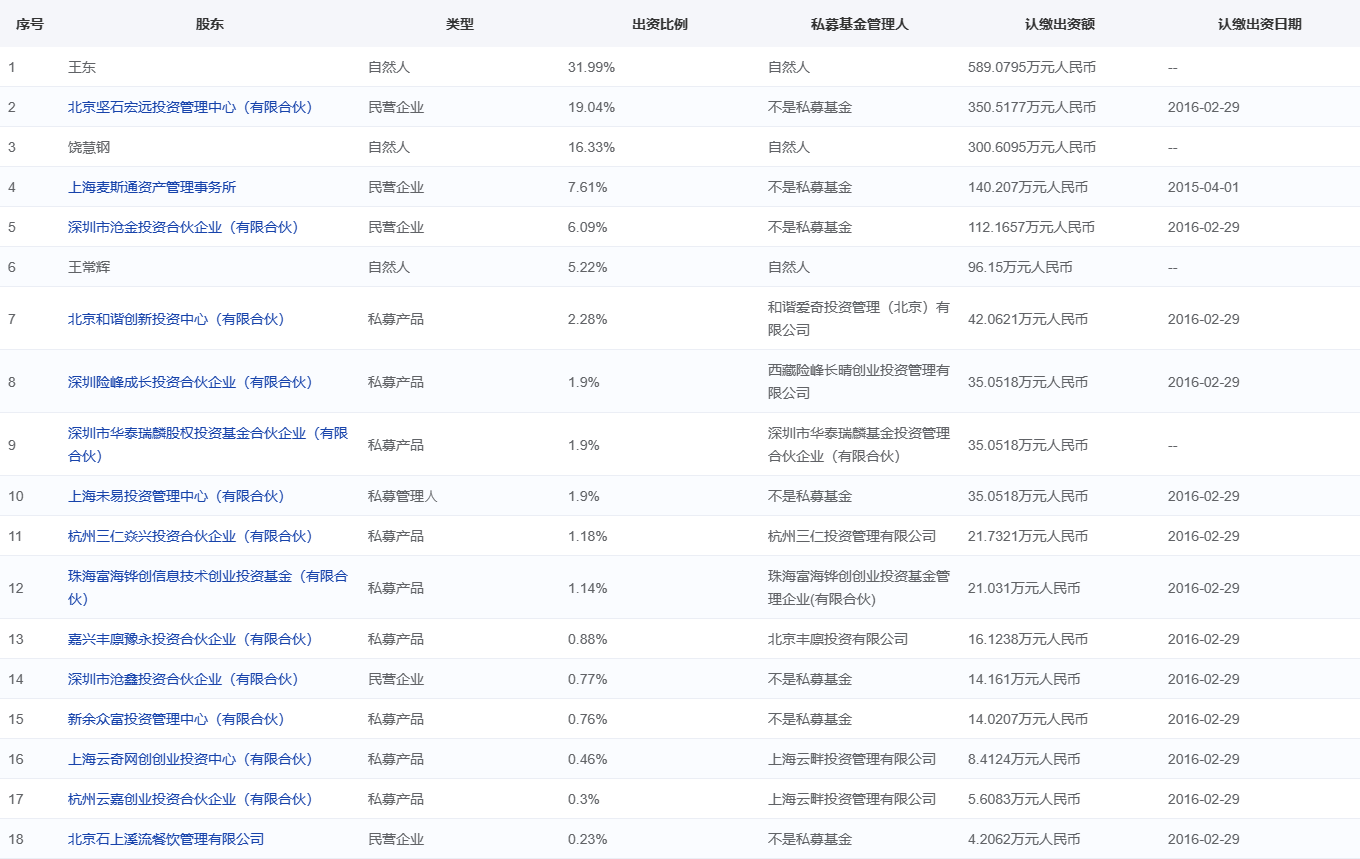Select the 7.61% ownership cell
1360x859 pixels.
point(588,187)
